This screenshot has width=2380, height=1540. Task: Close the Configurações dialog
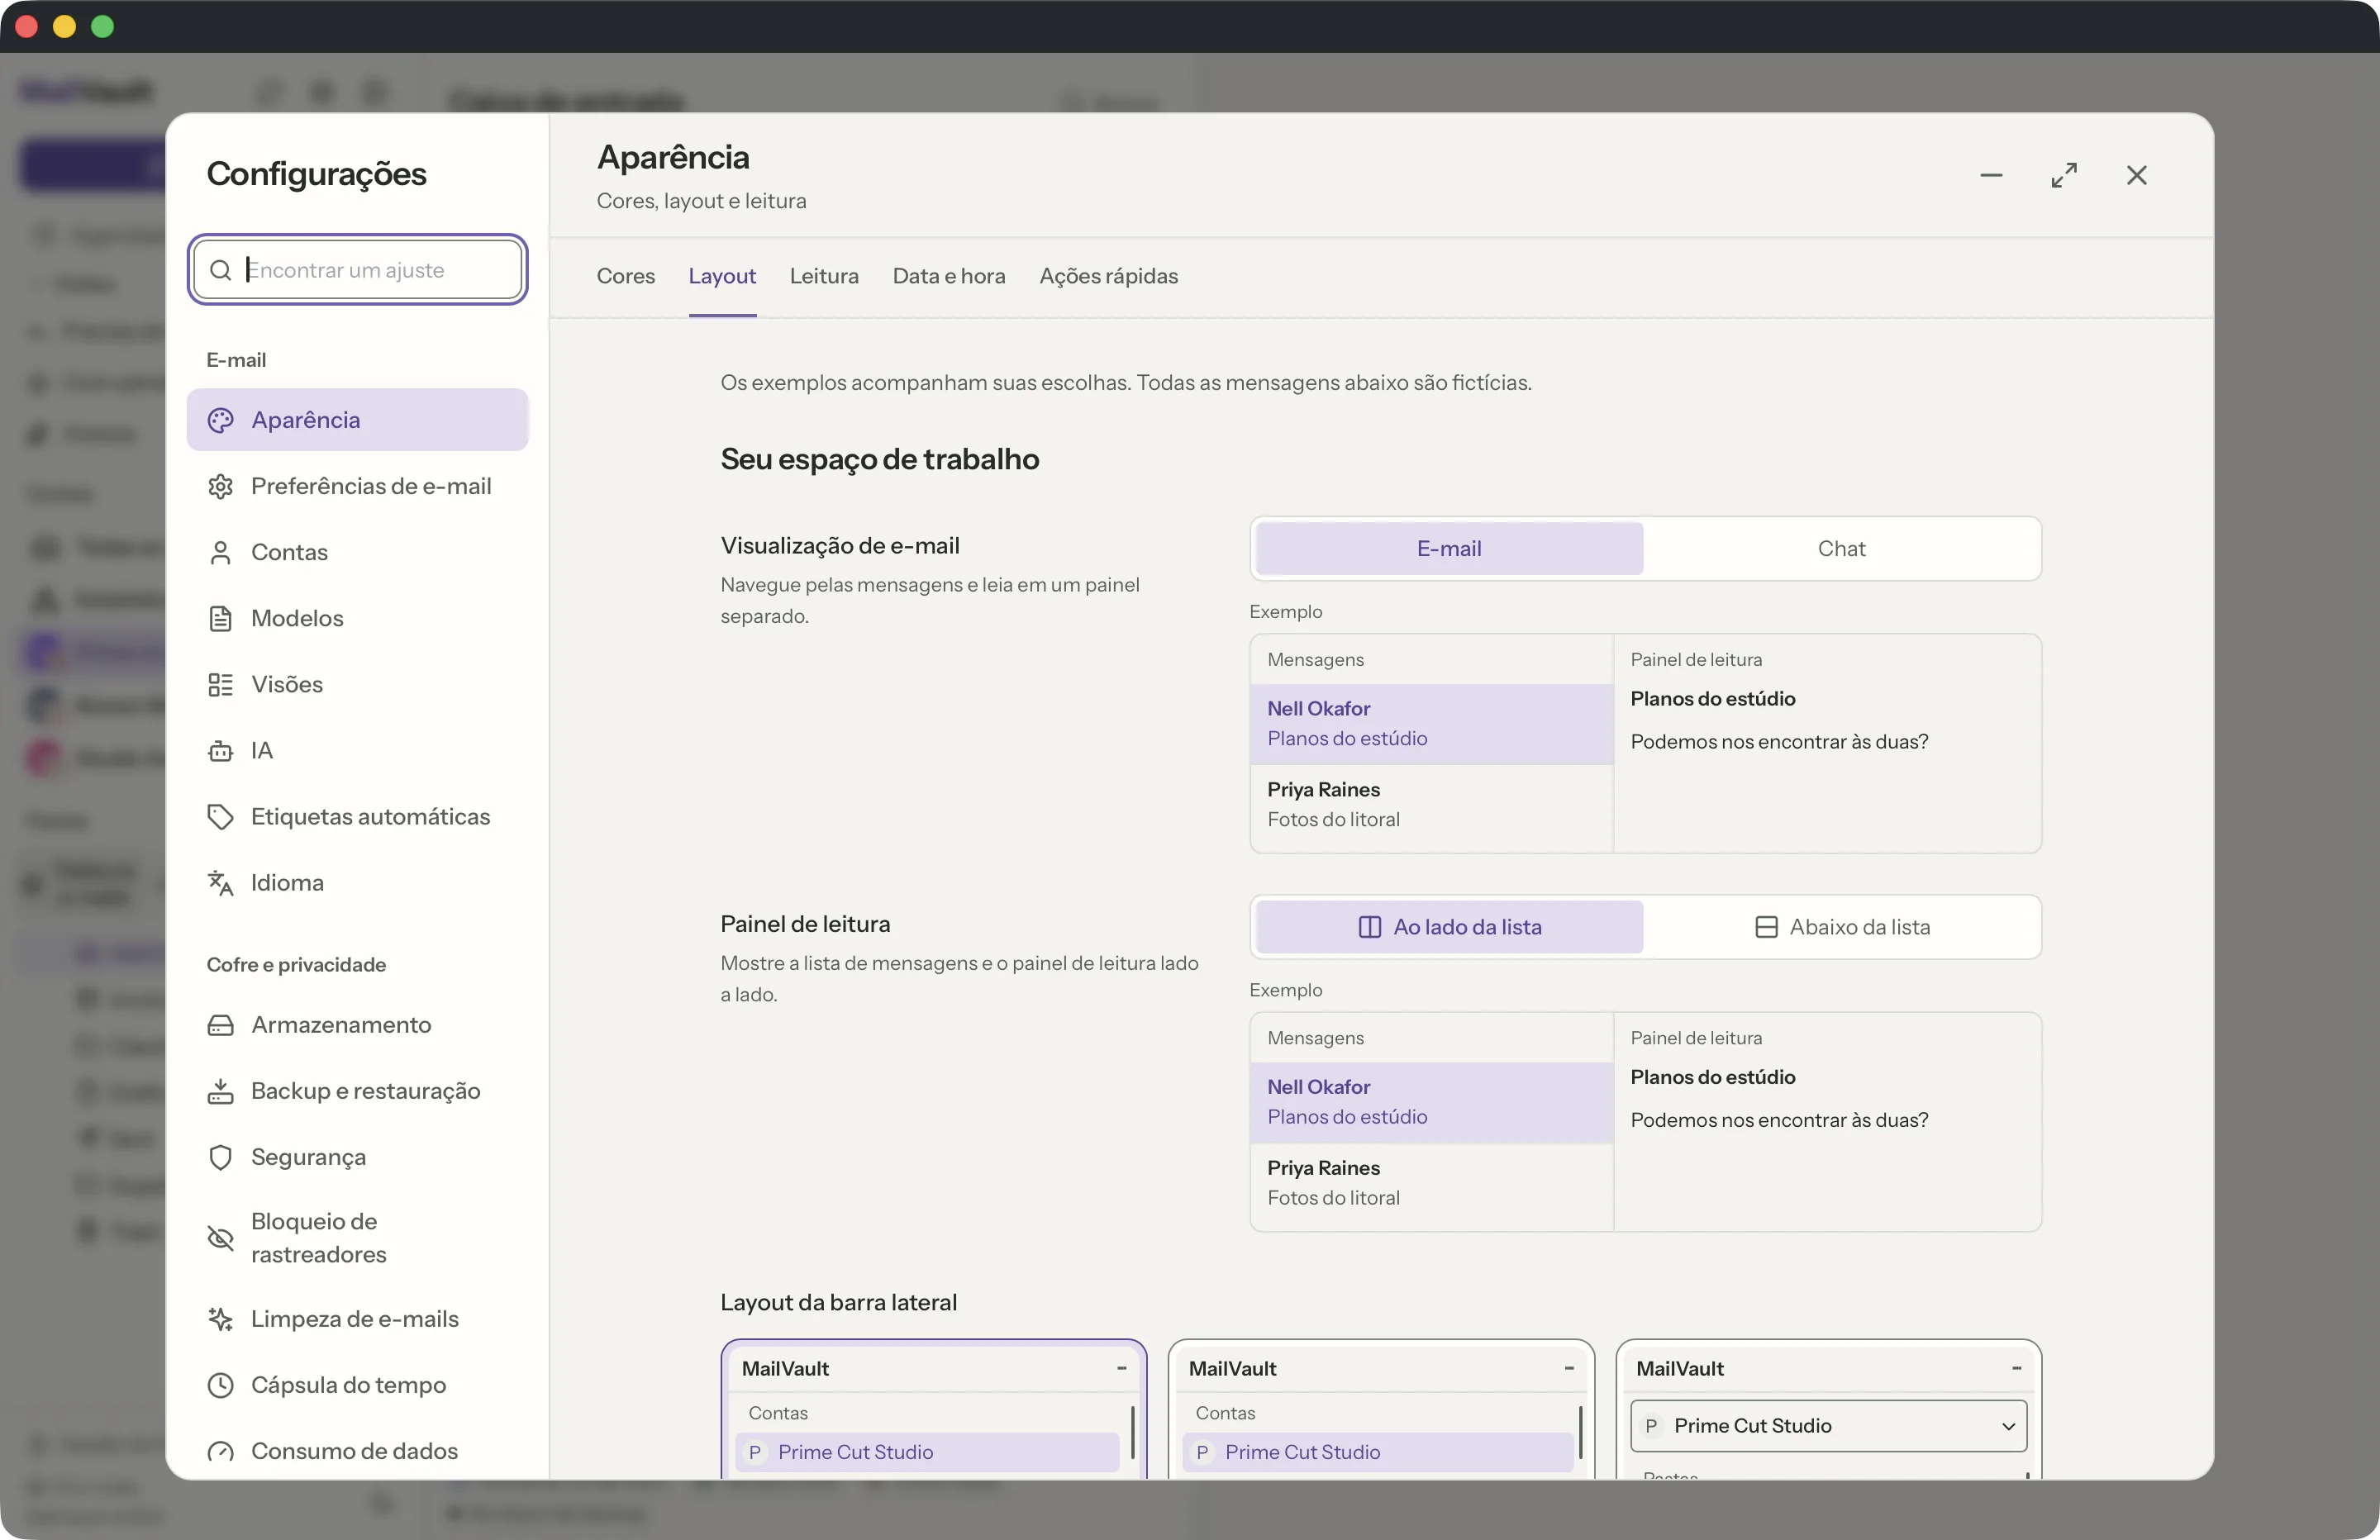click(x=2137, y=175)
